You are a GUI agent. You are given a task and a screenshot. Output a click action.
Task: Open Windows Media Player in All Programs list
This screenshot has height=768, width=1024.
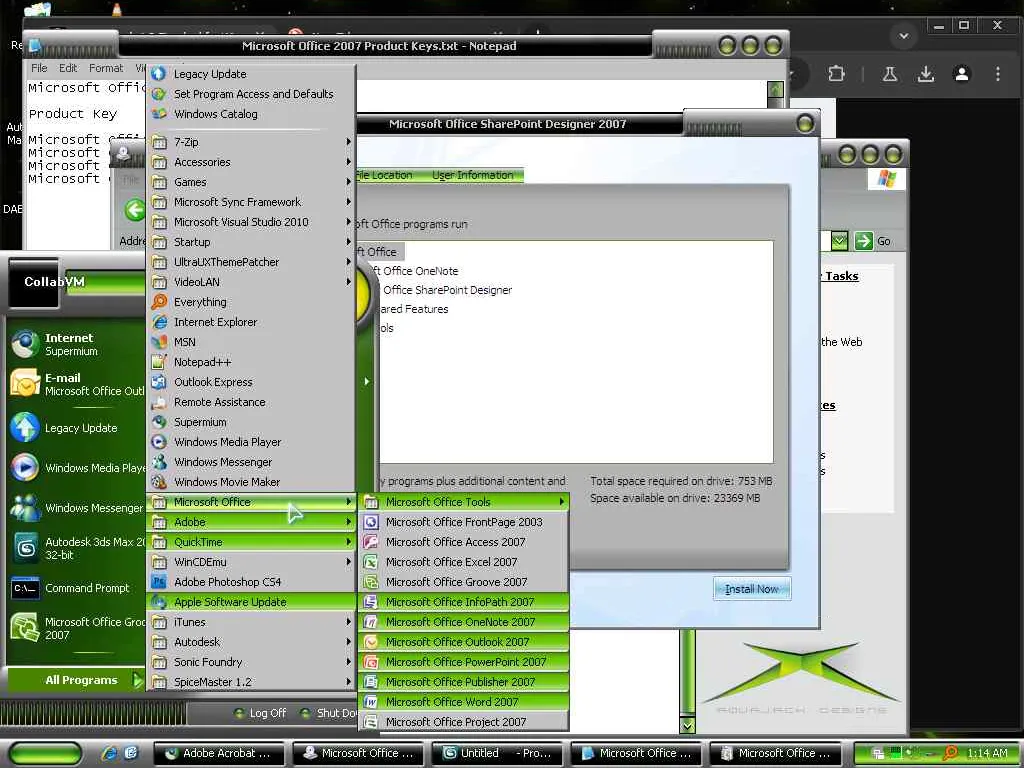pyautogui.click(x=251, y=442)
